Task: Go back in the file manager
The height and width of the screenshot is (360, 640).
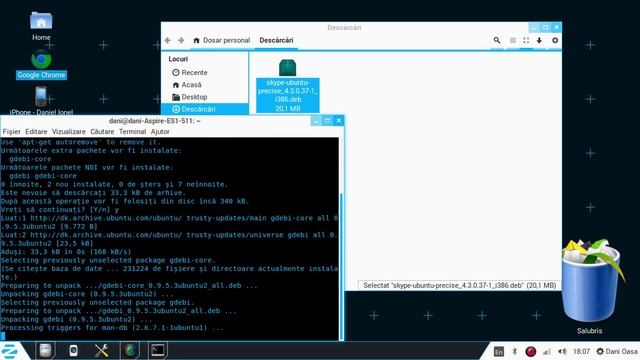Action: pos(168,40)
